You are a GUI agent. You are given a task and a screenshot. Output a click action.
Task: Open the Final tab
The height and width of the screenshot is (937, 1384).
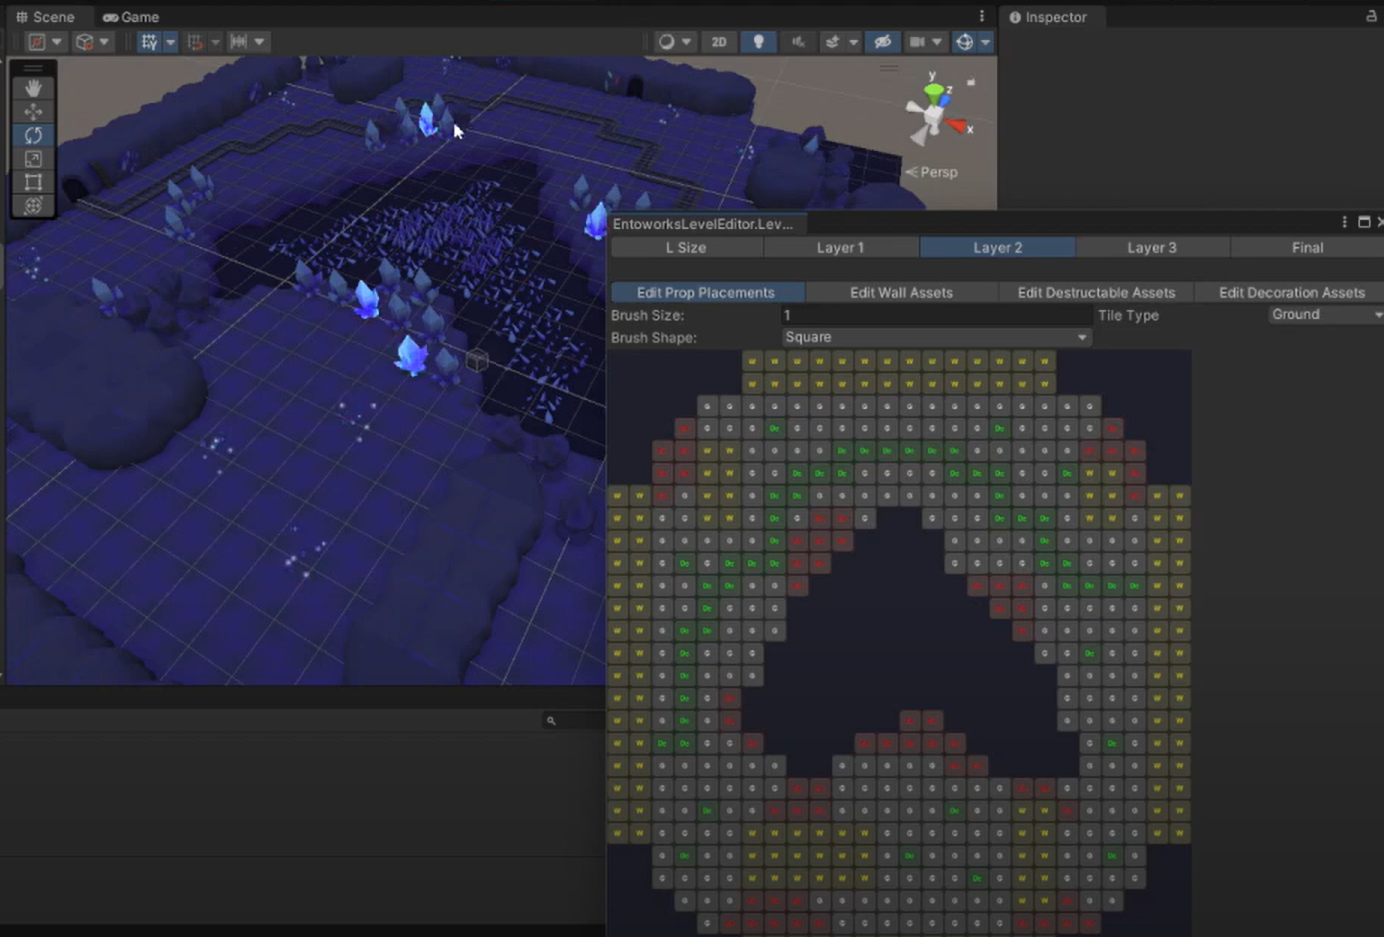1307,247
